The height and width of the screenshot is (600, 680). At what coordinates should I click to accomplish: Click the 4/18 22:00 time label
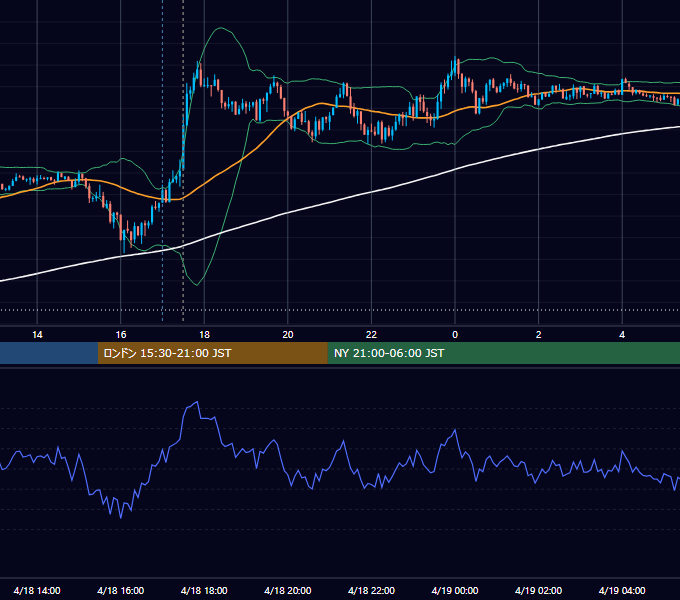(371, 590)
